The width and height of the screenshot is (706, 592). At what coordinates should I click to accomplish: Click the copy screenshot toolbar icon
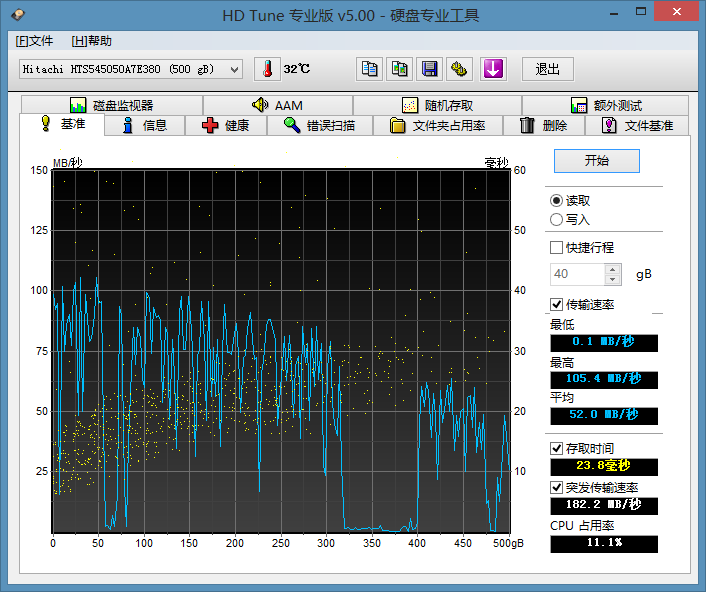(400, 69)
